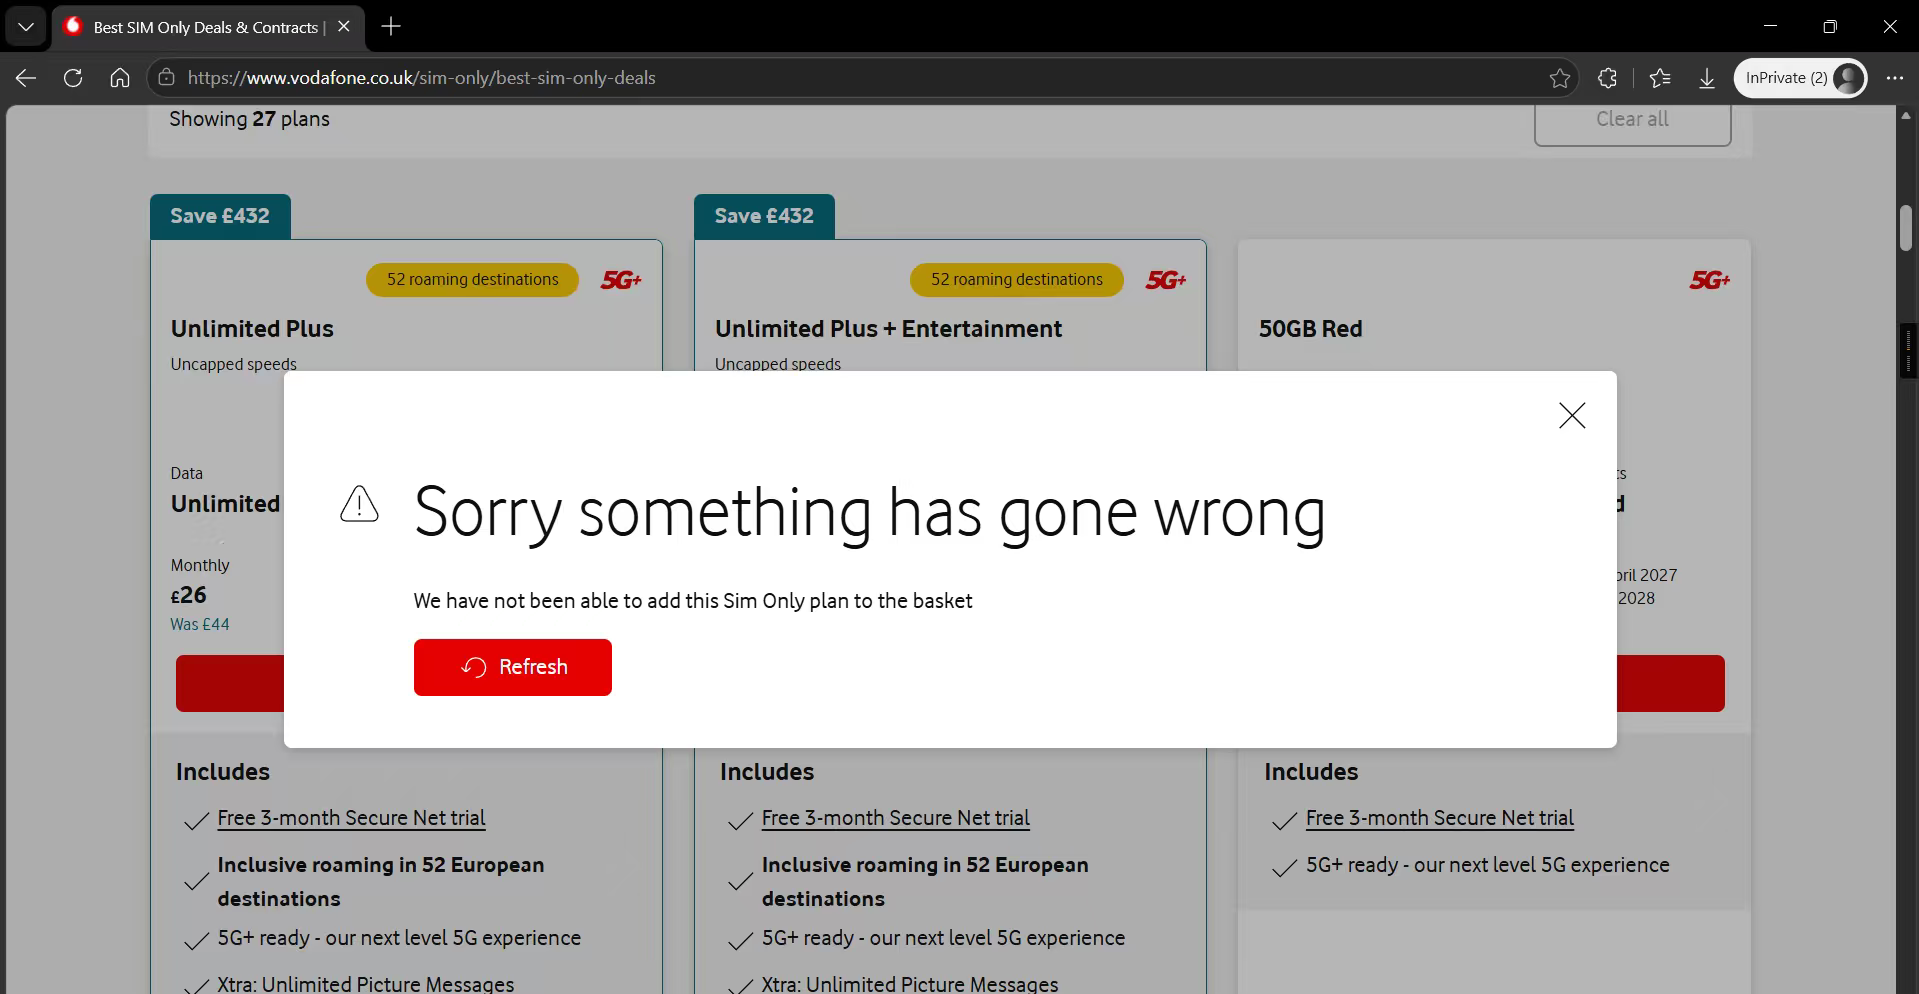Open Secure Net trial link in Entertainment card
Viewport: 1919px width, 994px height.
[895, 818]
